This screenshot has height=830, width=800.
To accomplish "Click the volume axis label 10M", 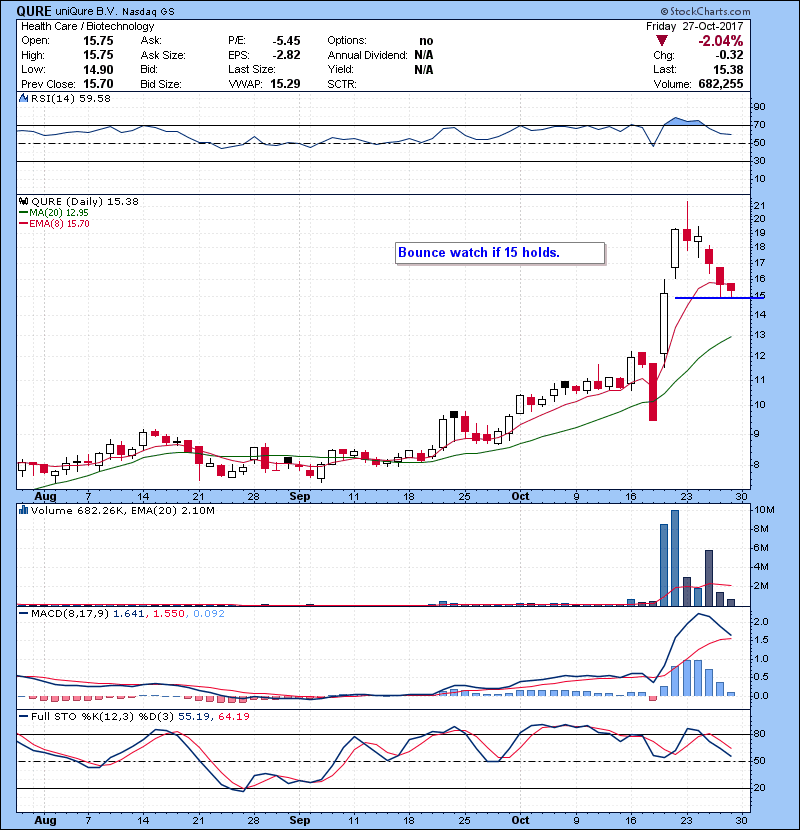I will coord(763,510).
